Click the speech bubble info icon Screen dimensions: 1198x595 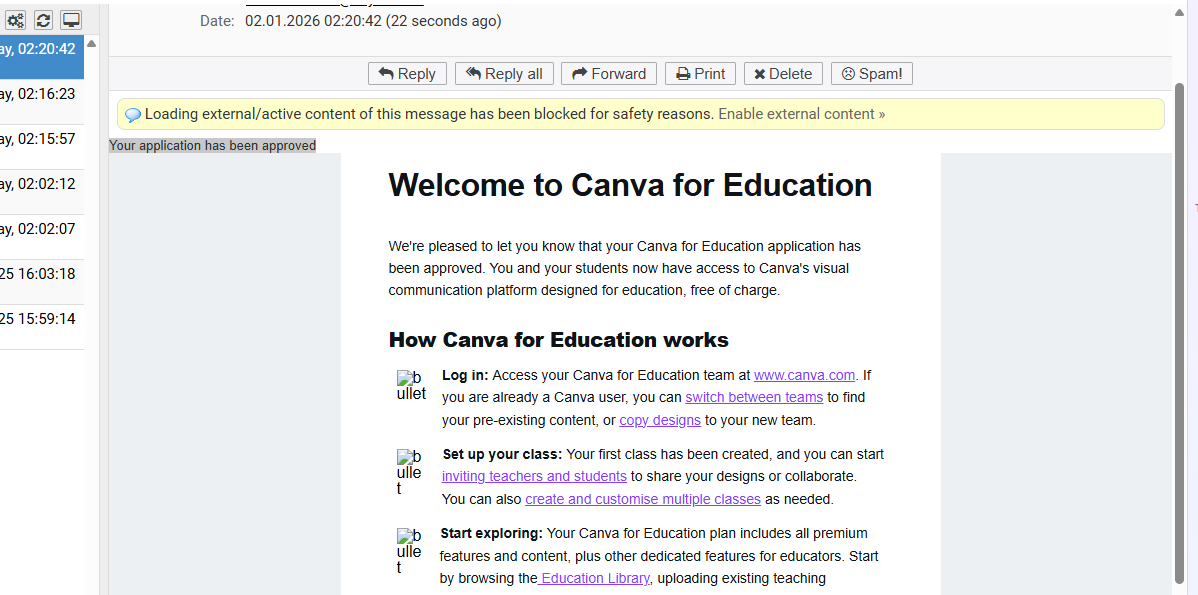132,115
